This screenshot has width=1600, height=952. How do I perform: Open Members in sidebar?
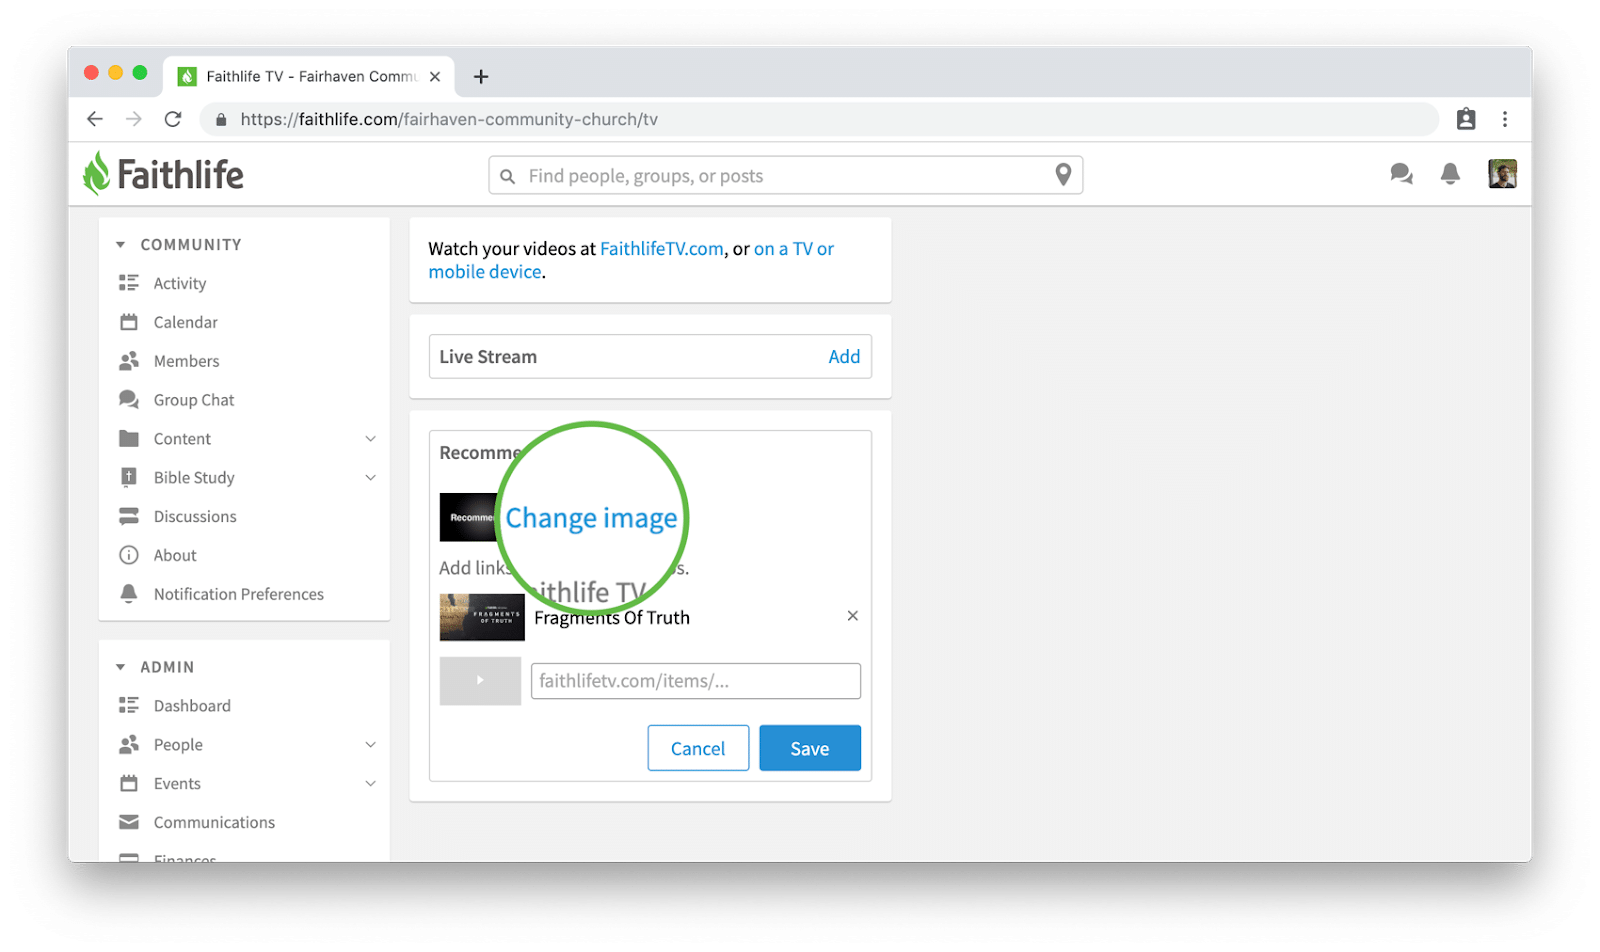click(x=186, y=361)
